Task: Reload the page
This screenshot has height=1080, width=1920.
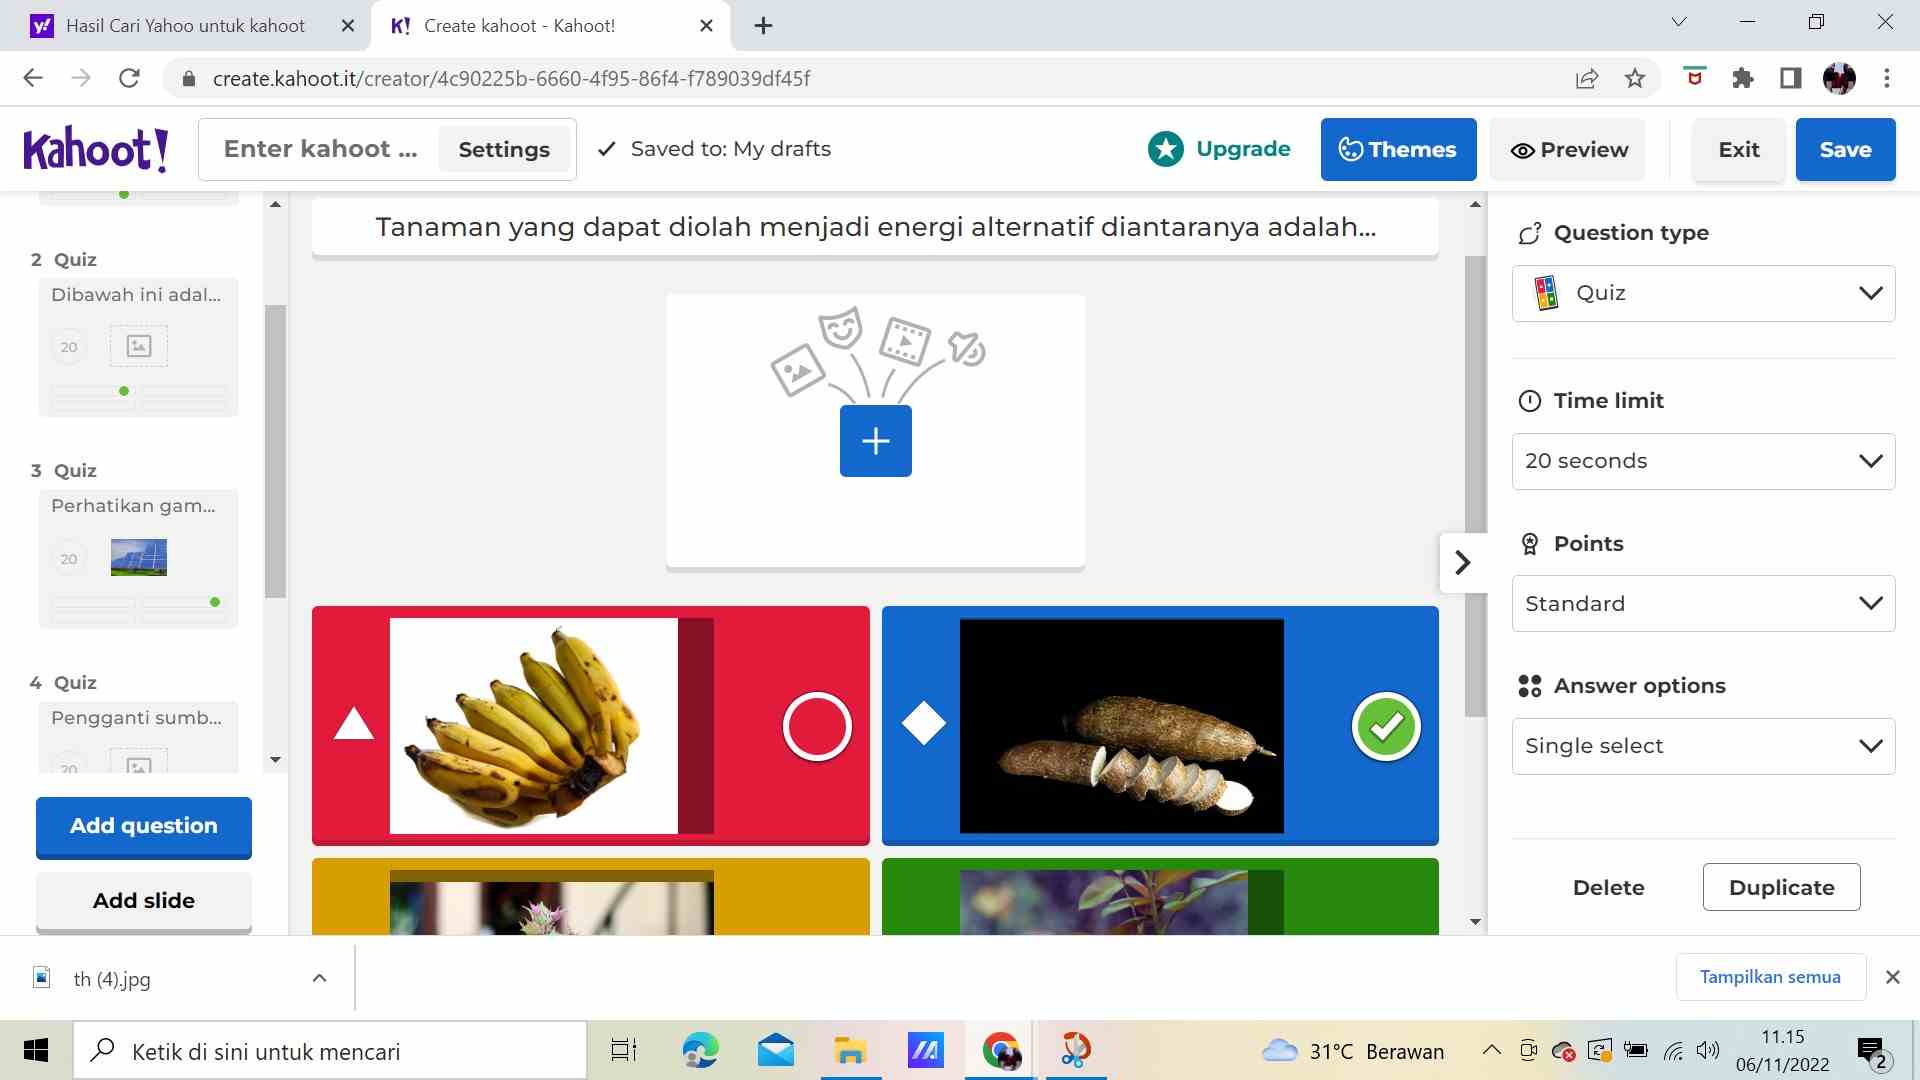Action: 129,78
